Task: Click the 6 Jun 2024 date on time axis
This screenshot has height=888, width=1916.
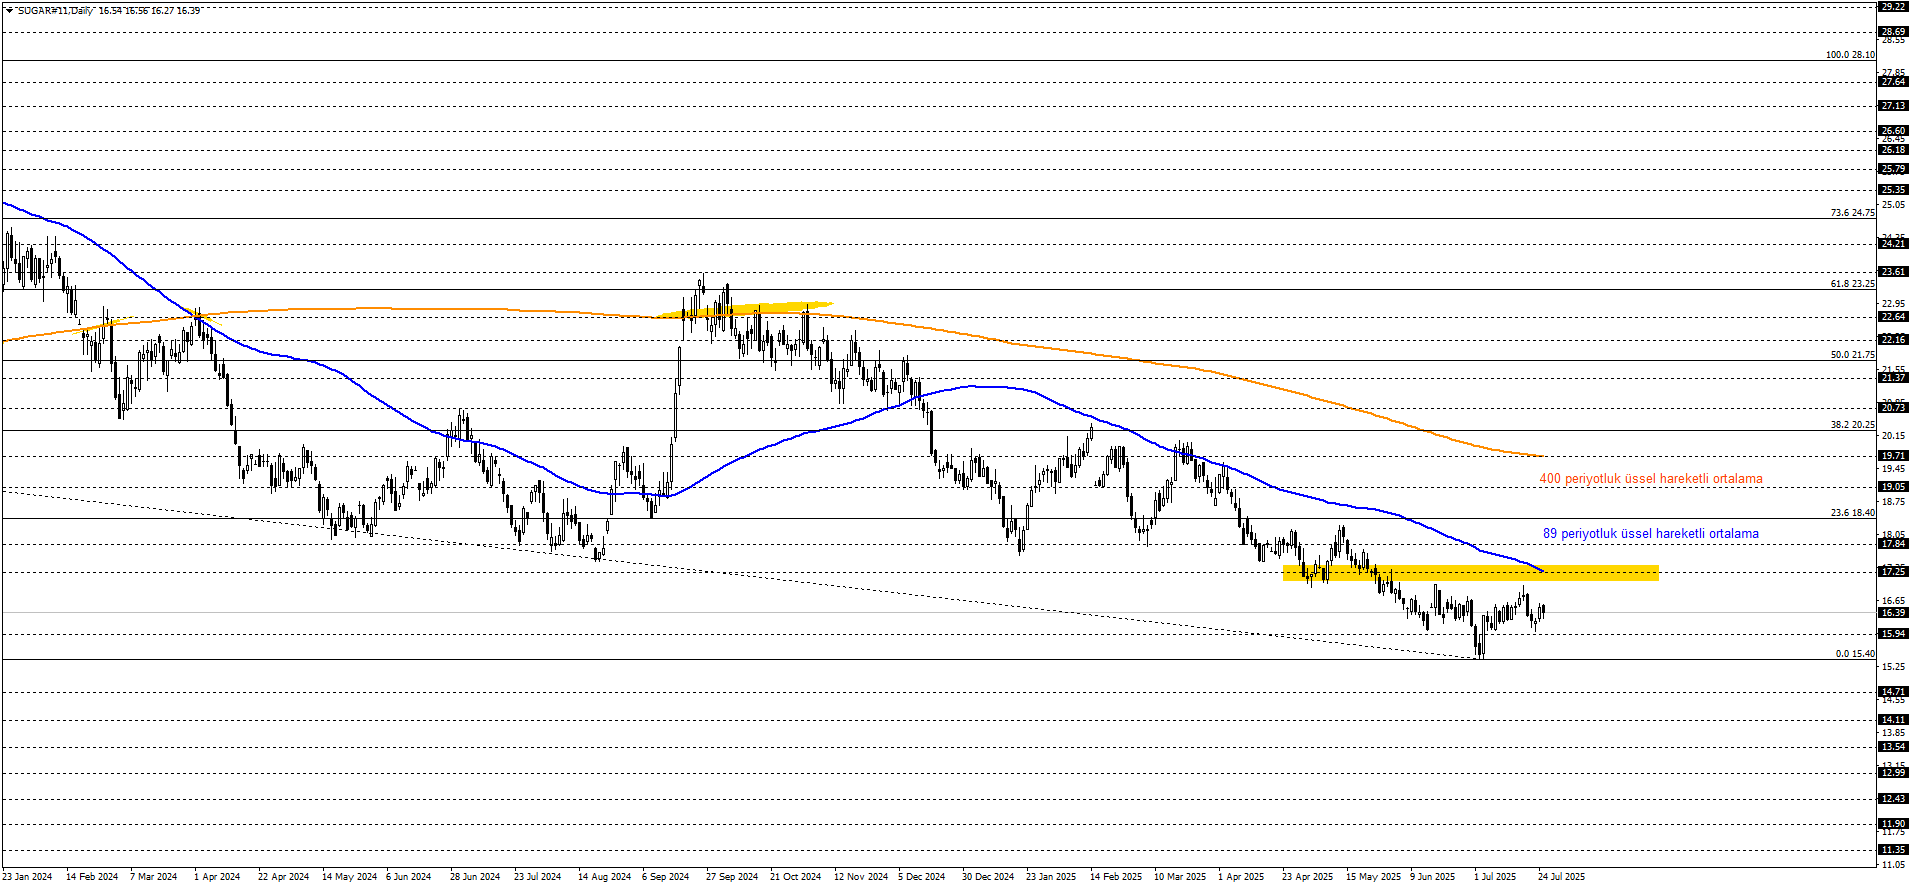Action: (x=409, y=877)
